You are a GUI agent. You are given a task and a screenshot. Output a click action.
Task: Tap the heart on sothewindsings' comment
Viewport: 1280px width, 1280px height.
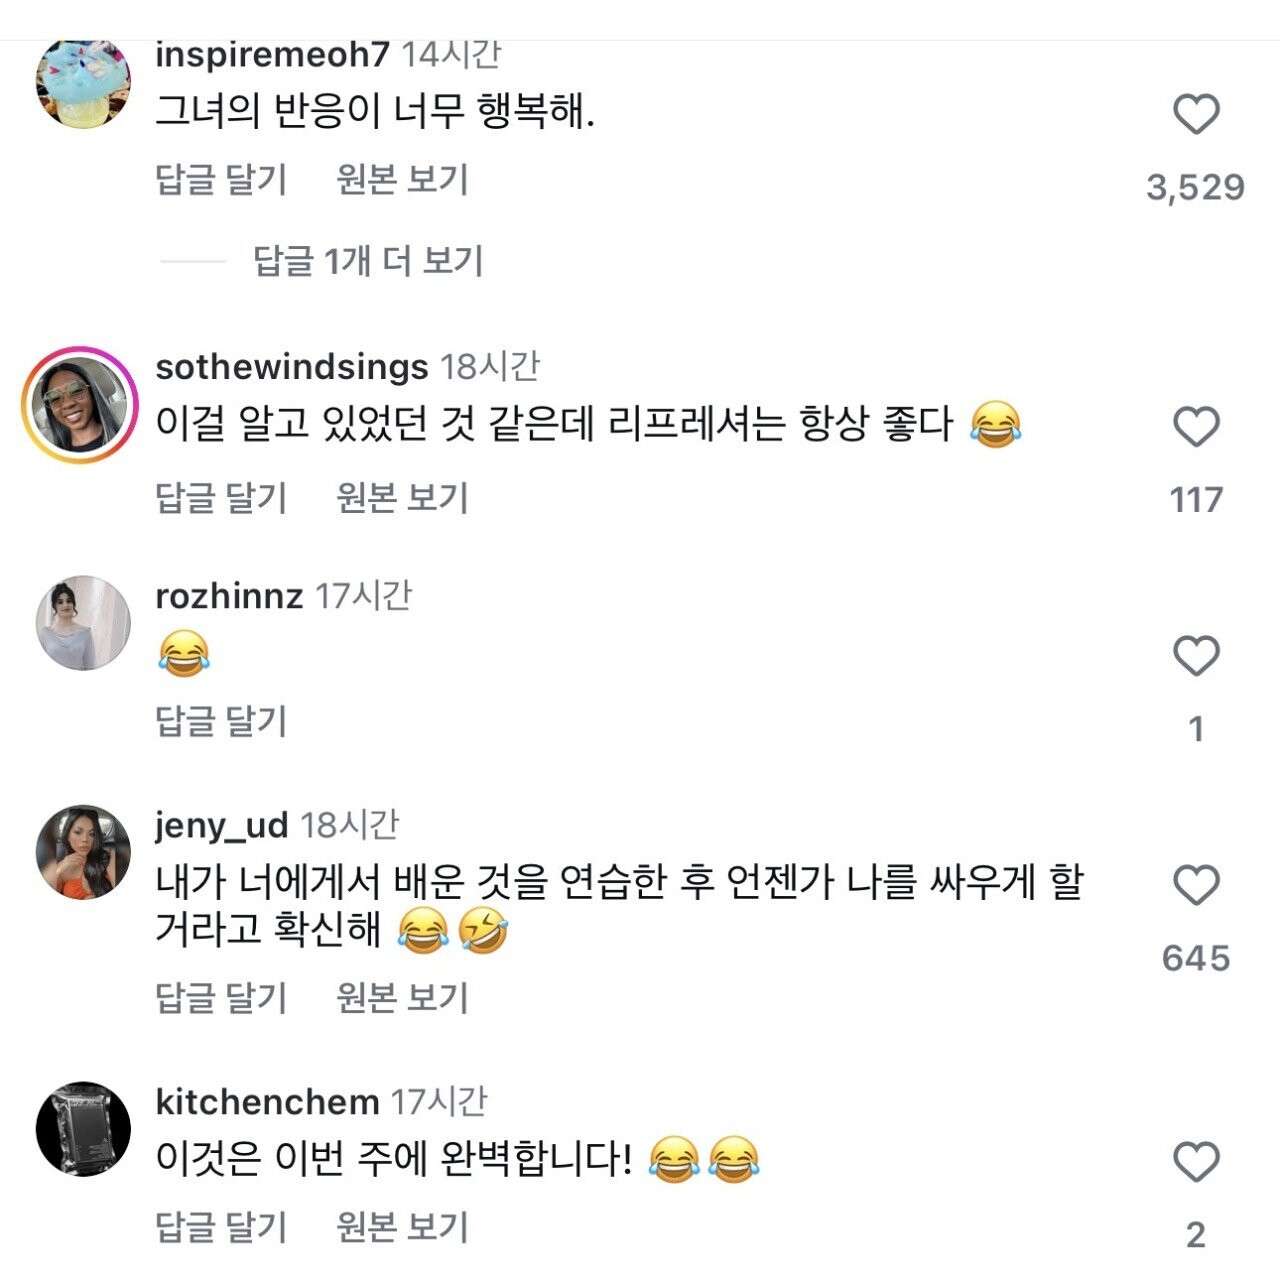tap(1195, 427)
